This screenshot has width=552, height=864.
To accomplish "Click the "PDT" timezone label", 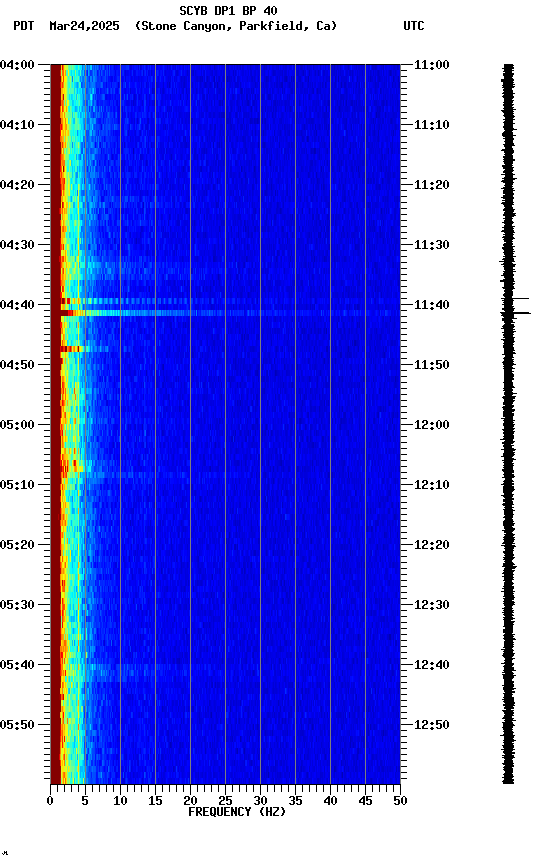I will [24, 26].
